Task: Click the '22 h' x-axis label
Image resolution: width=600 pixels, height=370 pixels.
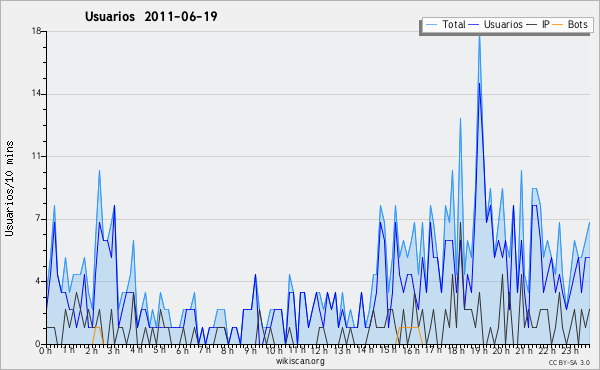Action: 546,351
